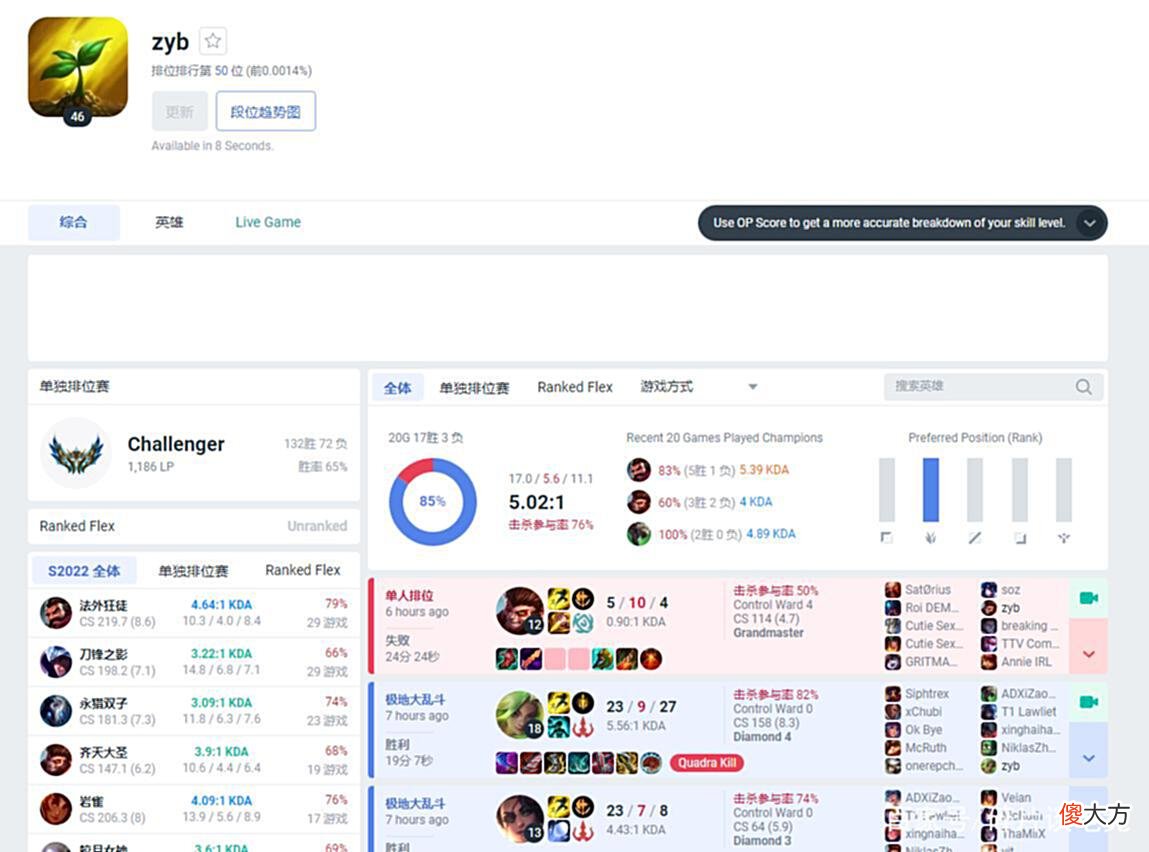Click the 85% win rate donut chart
This screenshot has height=852, width=1149.
click(432, 502)
